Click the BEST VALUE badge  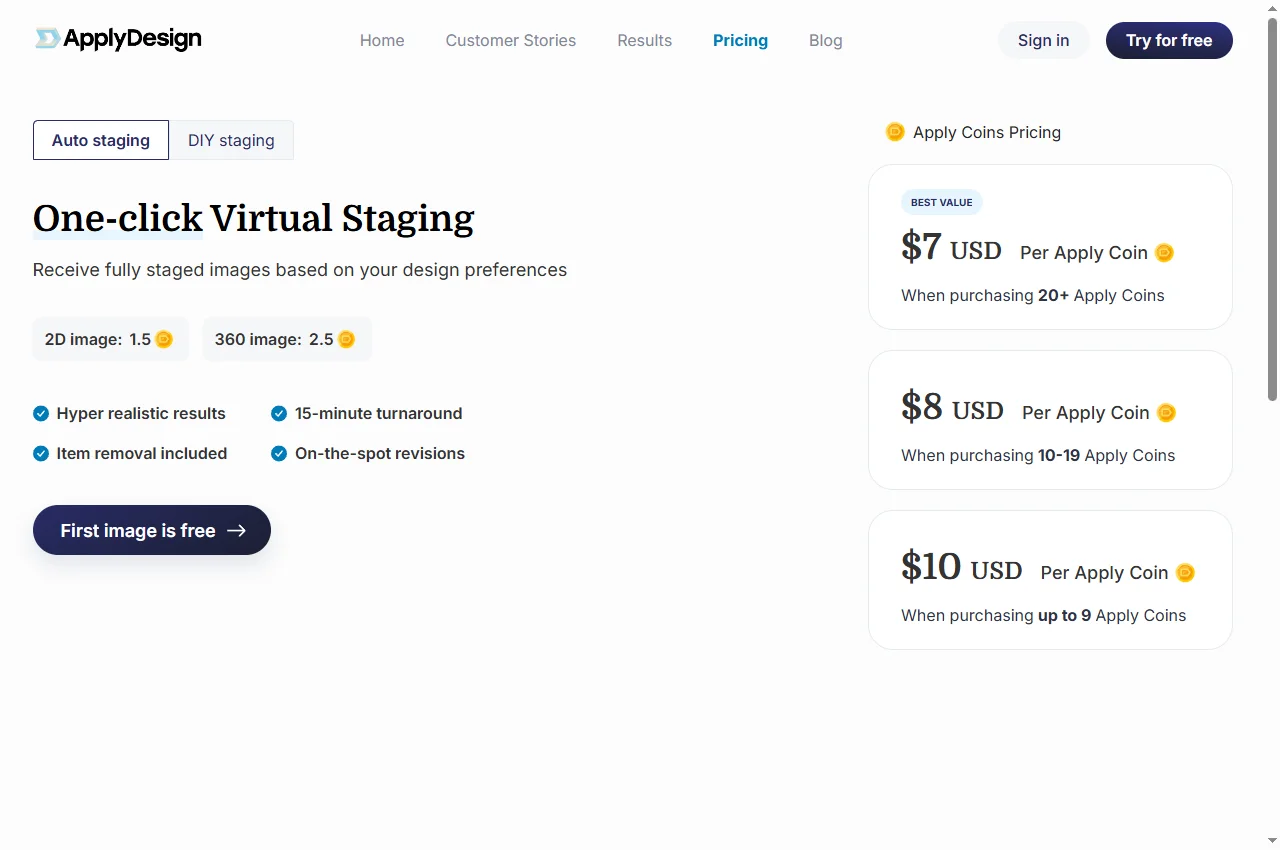(942, 202)
